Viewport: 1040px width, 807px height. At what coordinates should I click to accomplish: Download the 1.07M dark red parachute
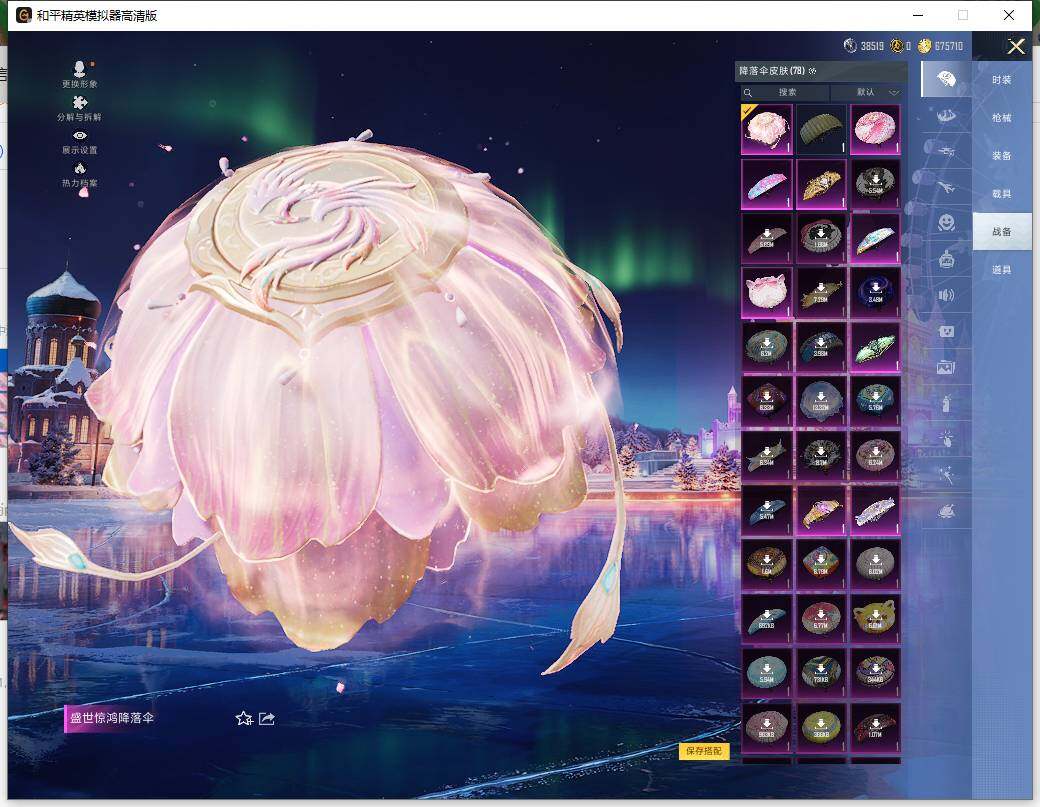coord(876,727)
